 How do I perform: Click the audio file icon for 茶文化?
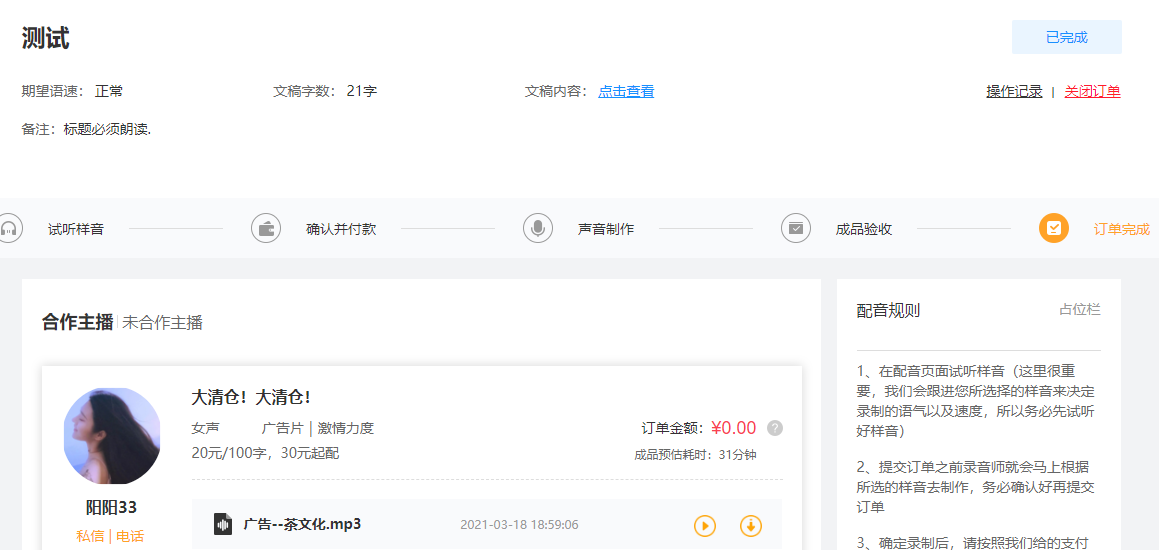coord(223,525)
